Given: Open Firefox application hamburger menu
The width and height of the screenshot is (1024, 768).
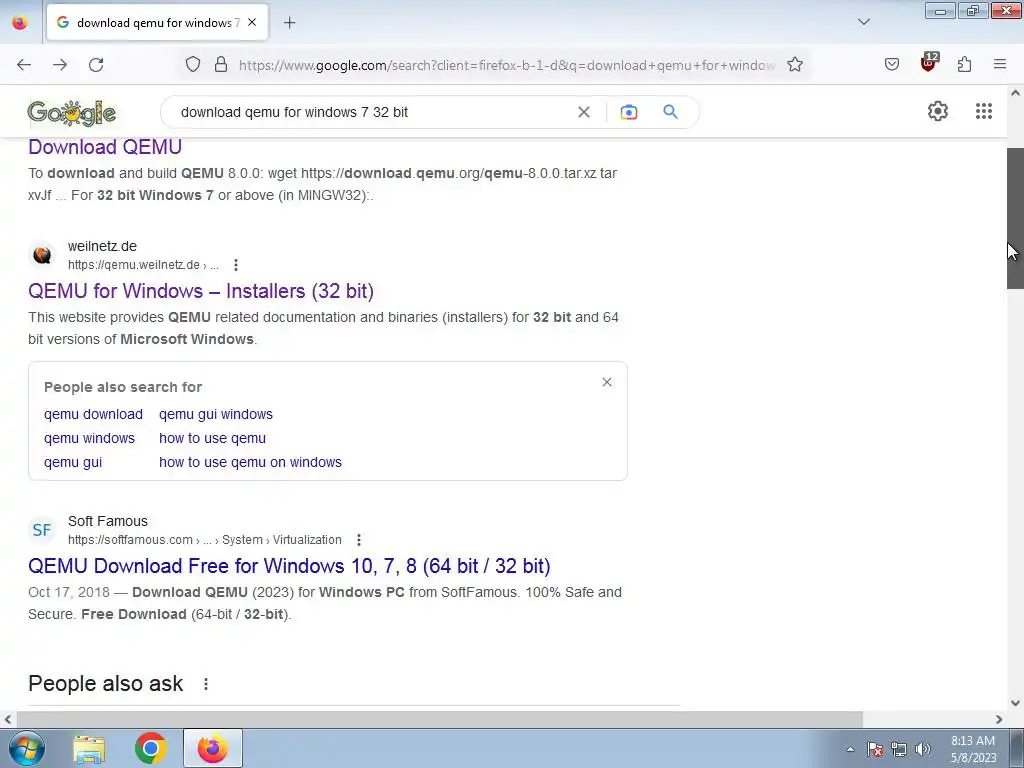Looking at the screenshot, I should click(1000, 65).
